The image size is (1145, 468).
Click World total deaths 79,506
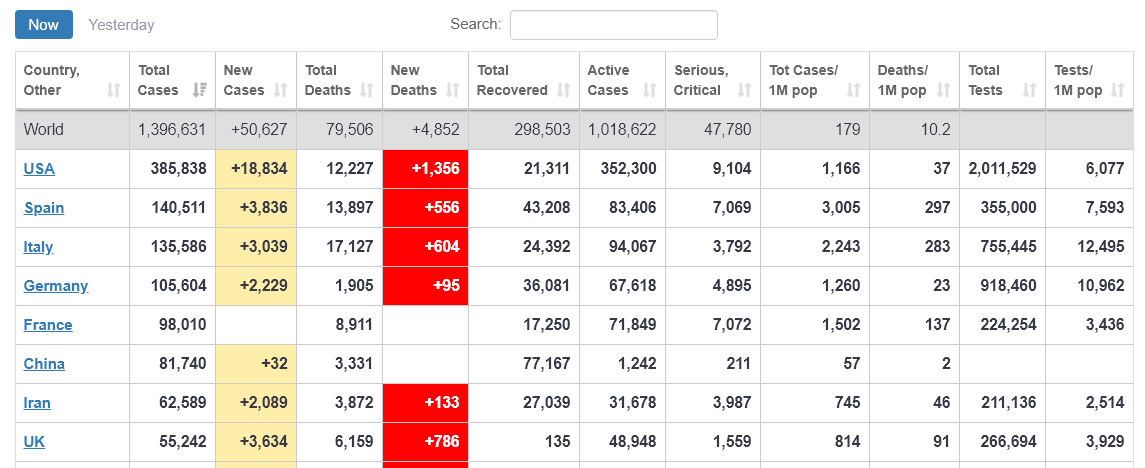click(x=349, y=130)
